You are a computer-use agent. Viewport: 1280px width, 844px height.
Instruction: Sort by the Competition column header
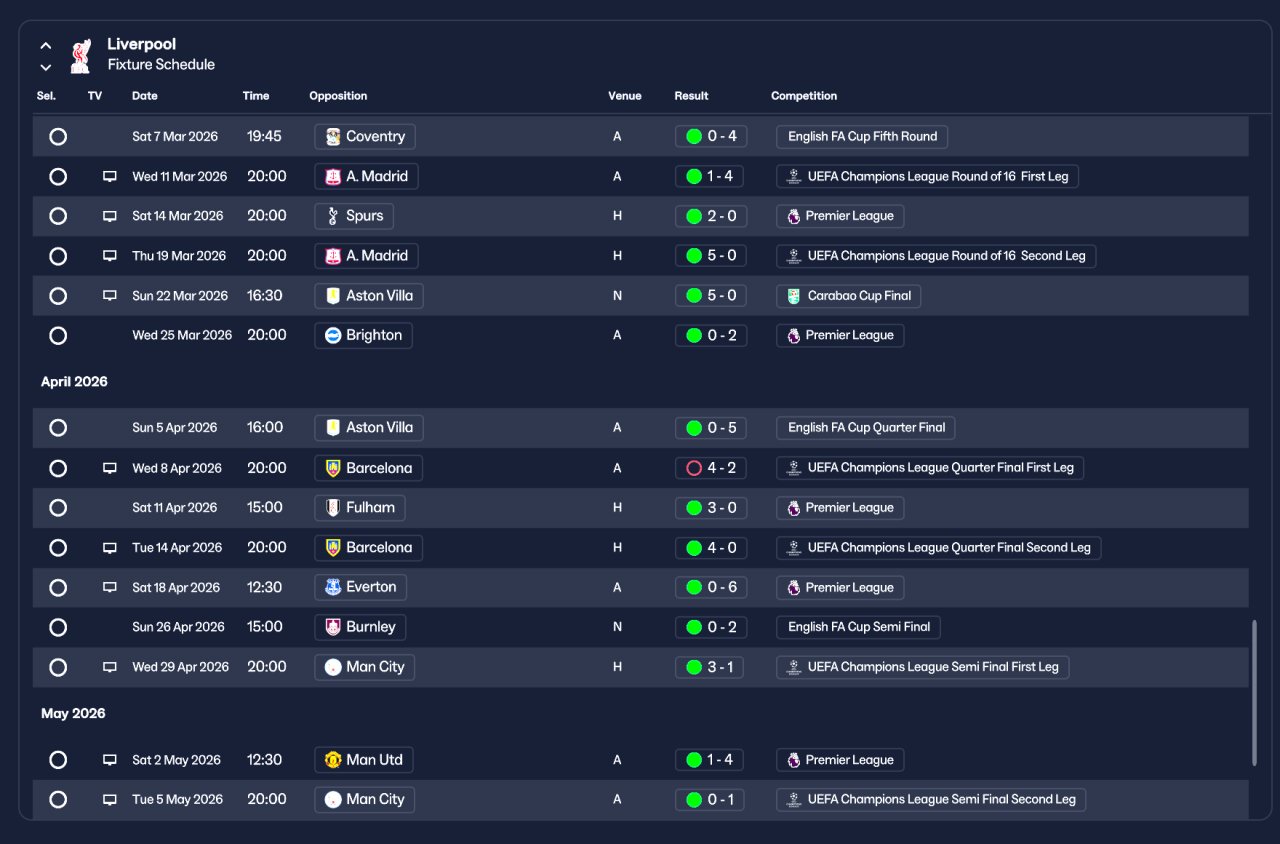coord(804,96)
